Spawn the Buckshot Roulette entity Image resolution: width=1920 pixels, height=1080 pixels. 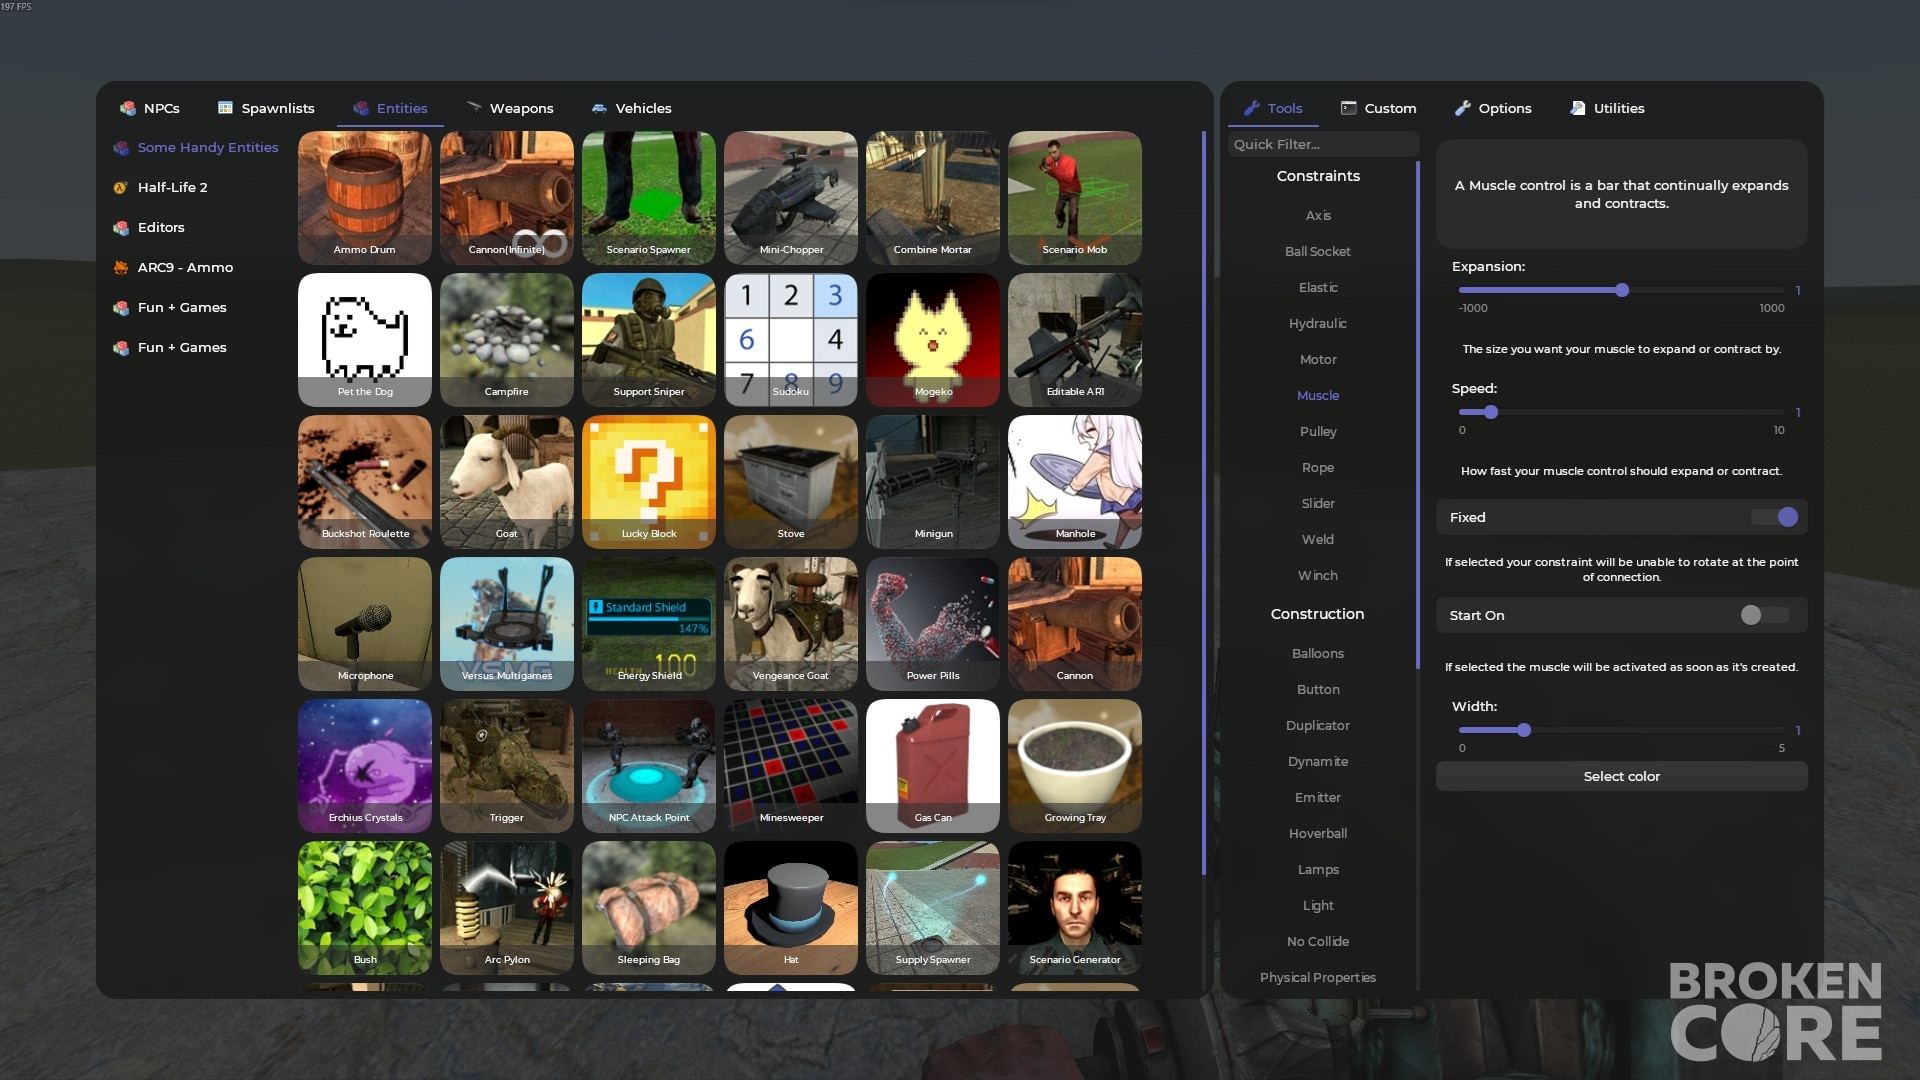click(x=365, y=482)
